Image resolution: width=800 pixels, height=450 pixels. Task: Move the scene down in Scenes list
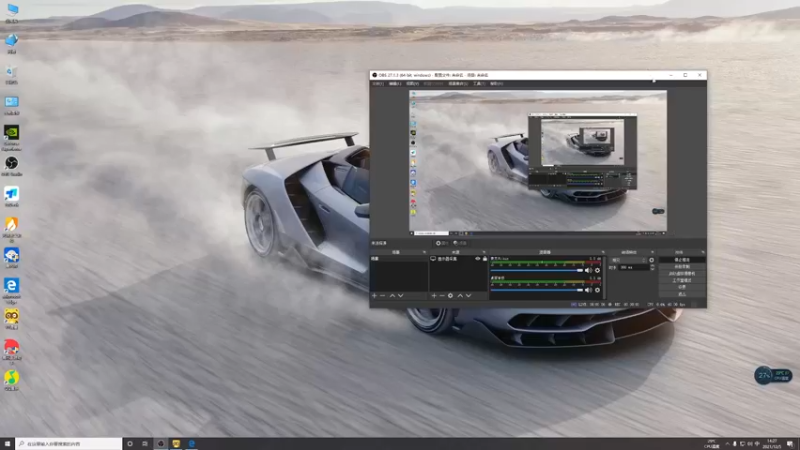(x=401, y=296)
